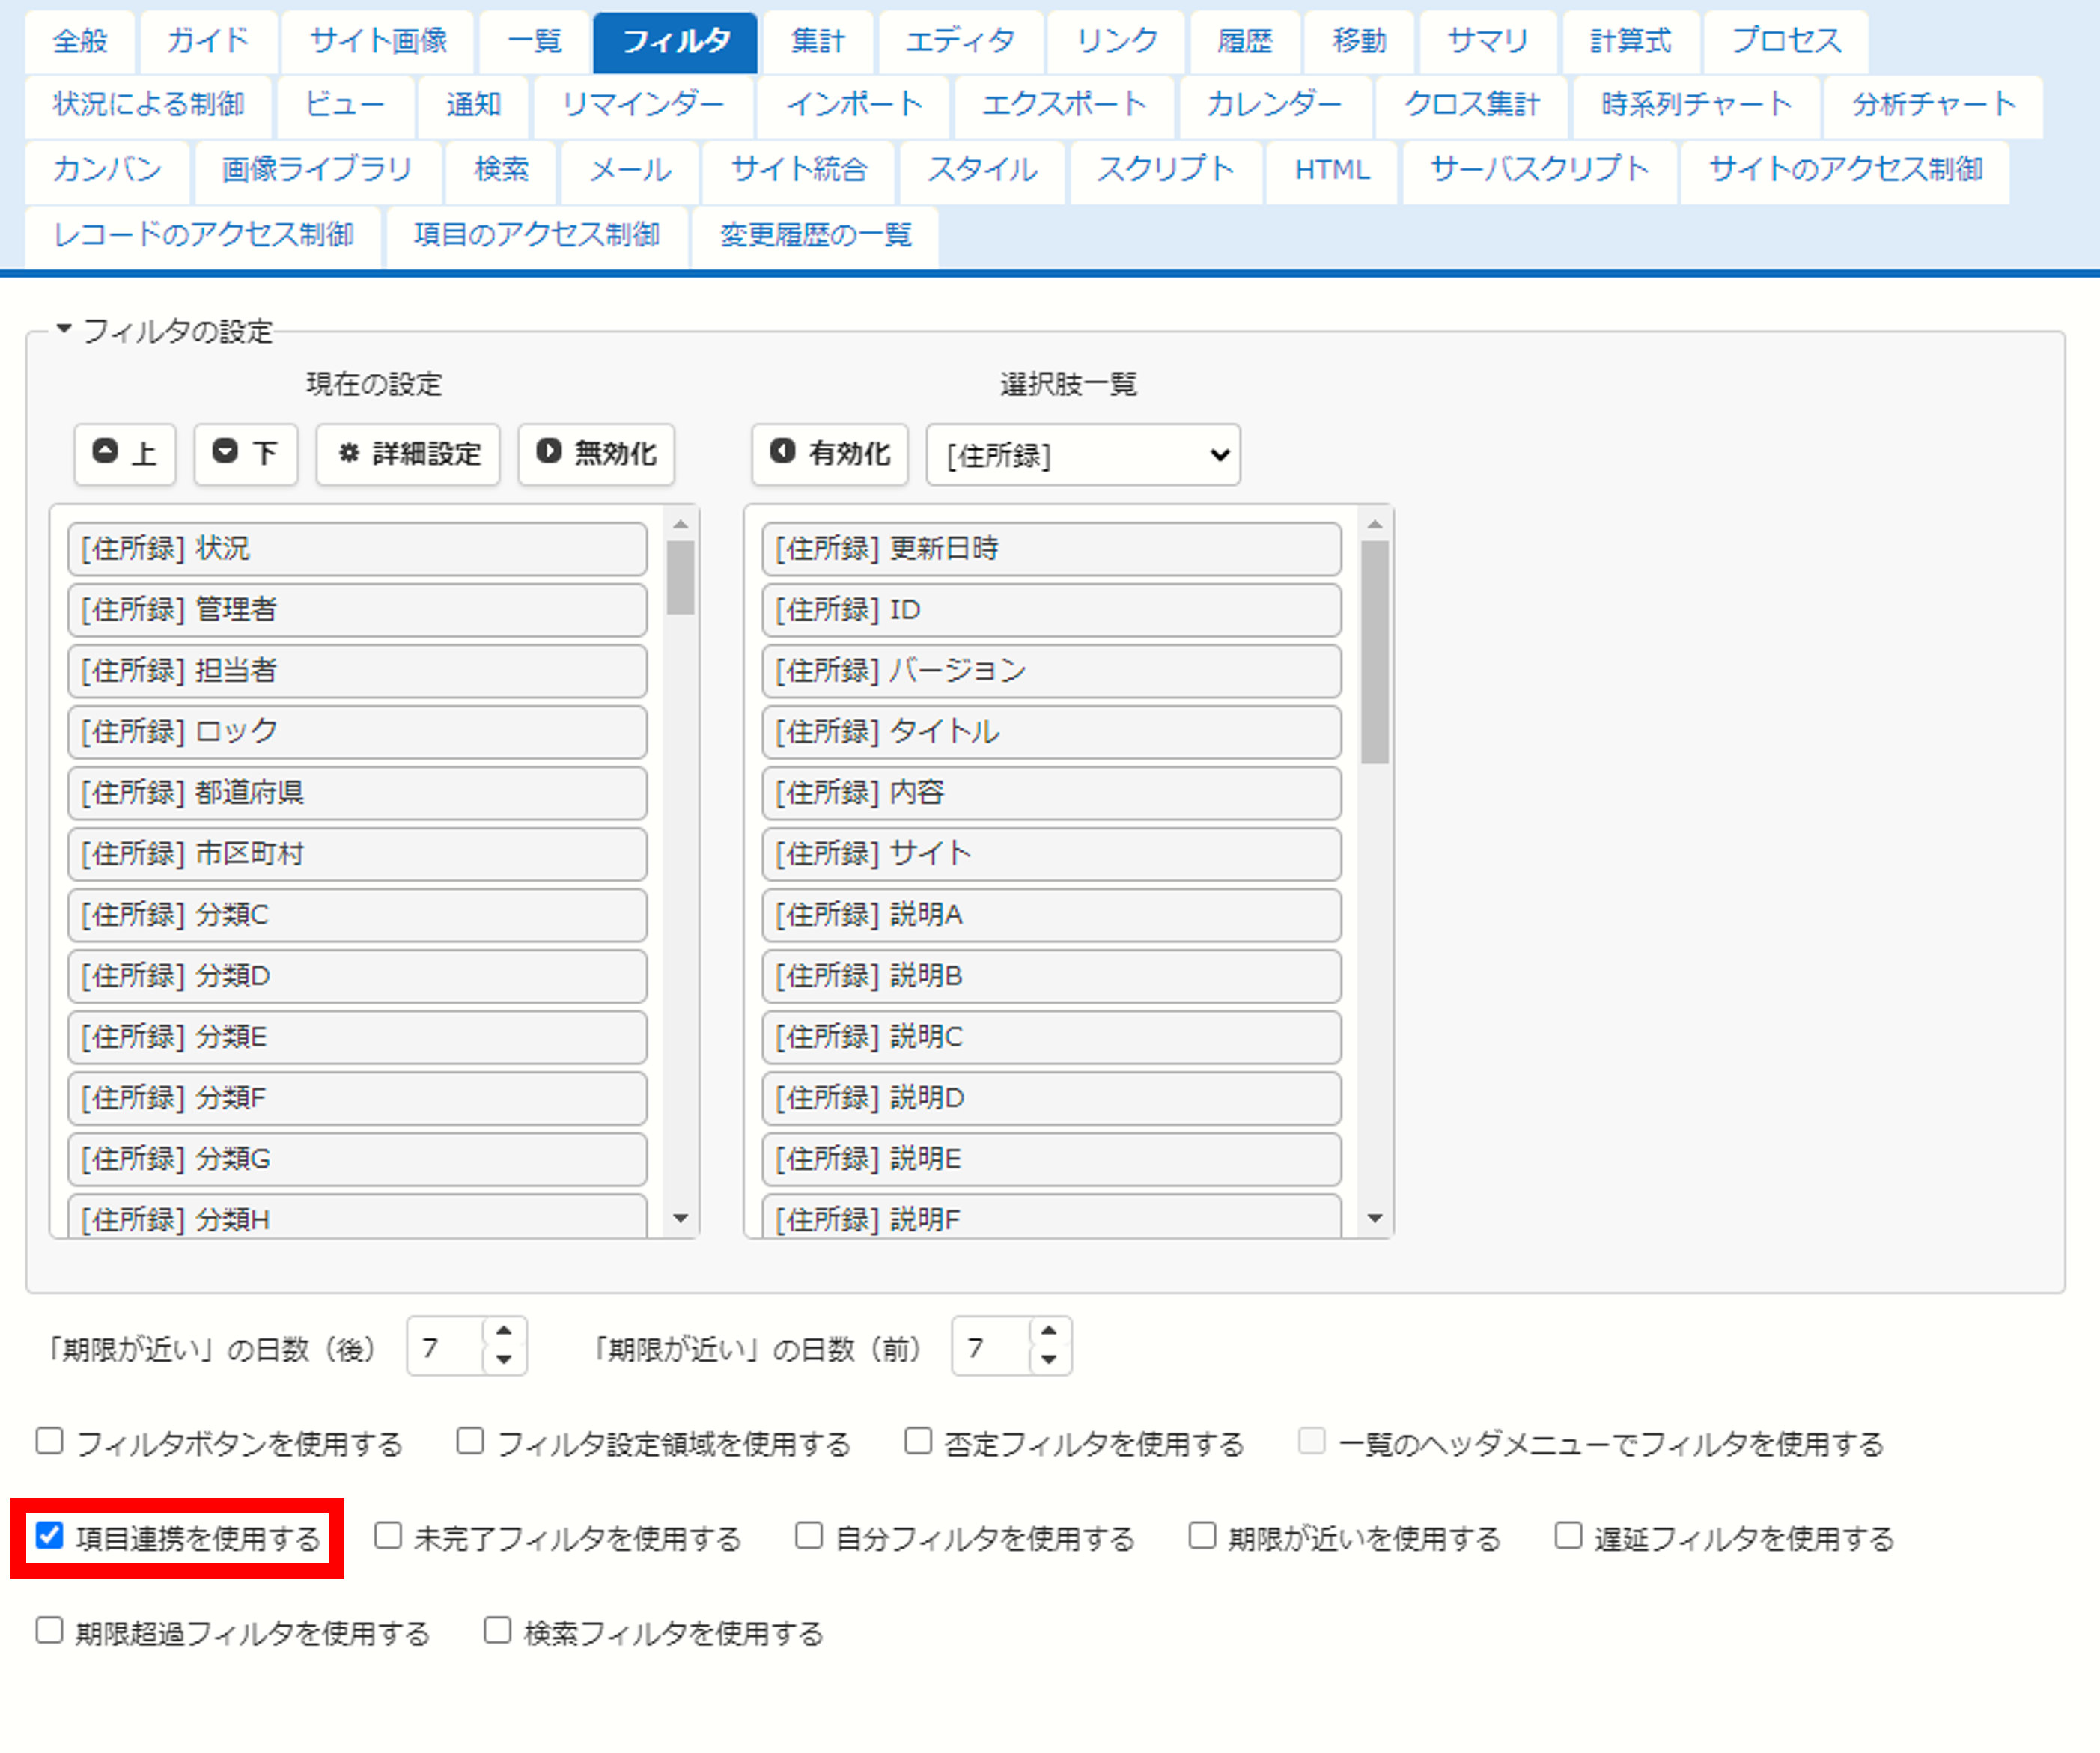Select [住所録] 説明A in options list
The image size is (2100, 1753).
coord(1051,915)
